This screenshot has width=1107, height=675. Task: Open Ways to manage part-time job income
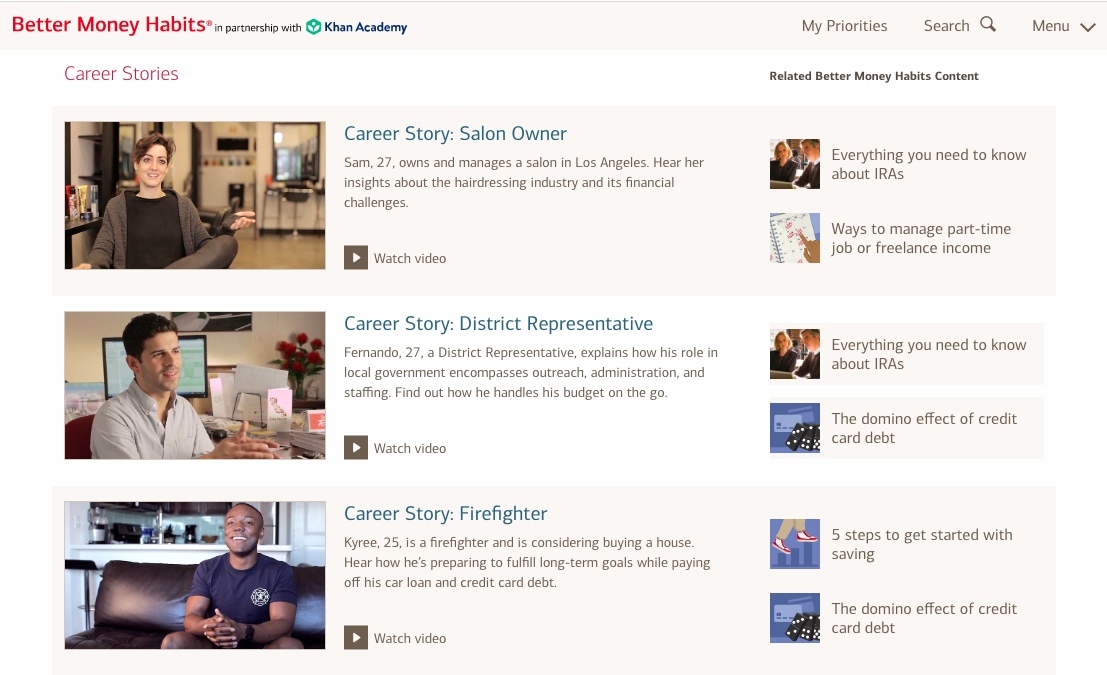(x=920, y=238)
